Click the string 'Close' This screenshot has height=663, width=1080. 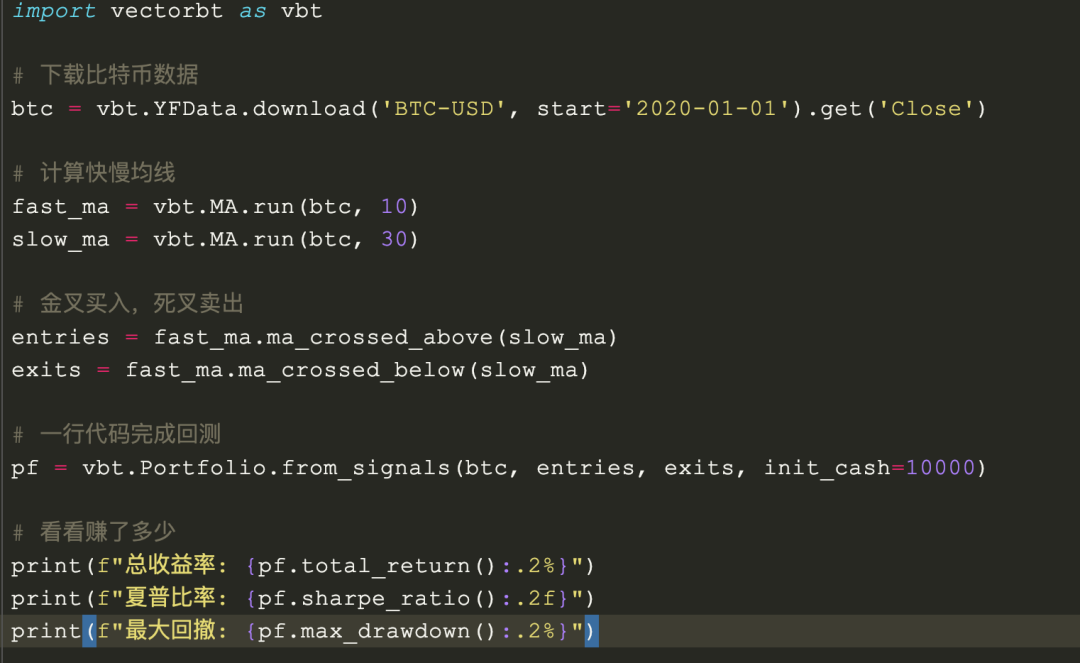pos(926,109)
